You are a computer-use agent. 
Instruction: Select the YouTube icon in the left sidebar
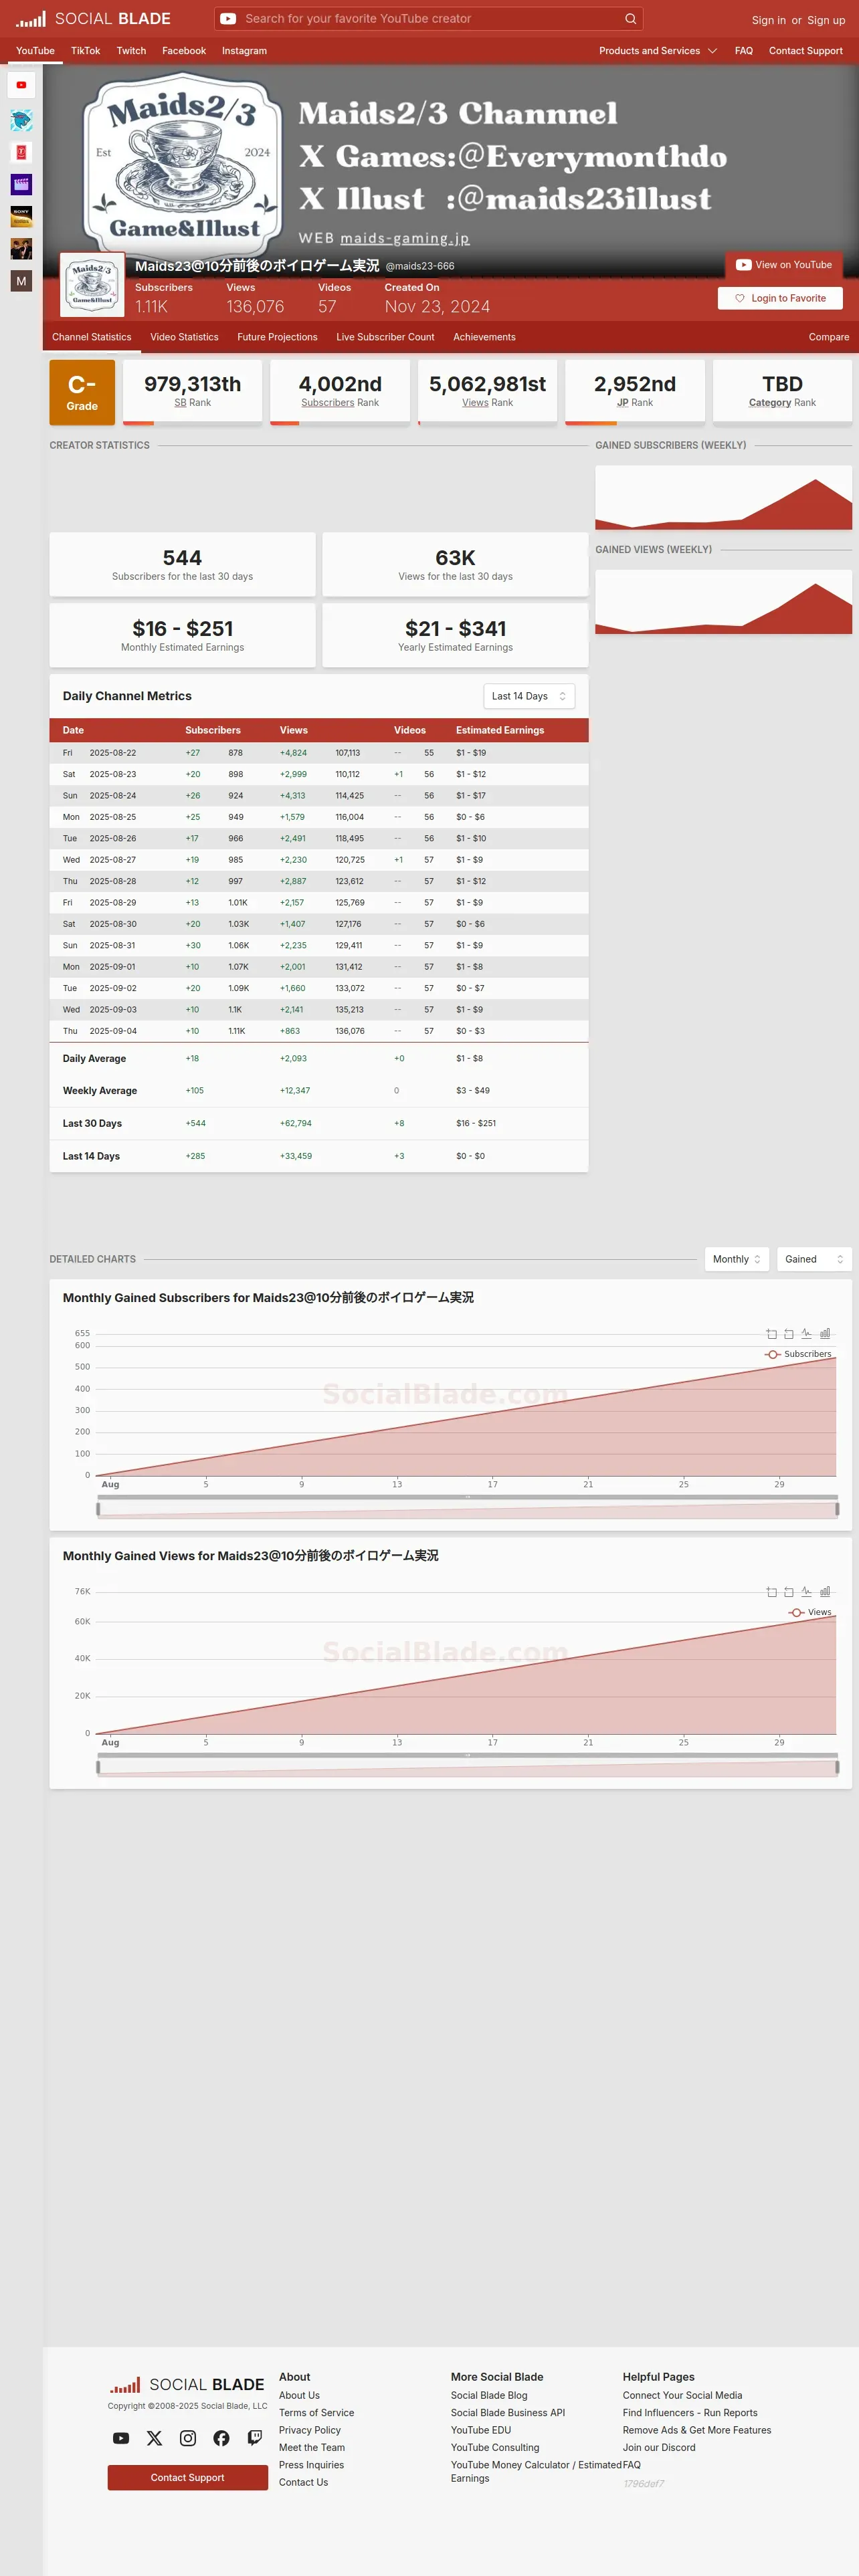21,85
